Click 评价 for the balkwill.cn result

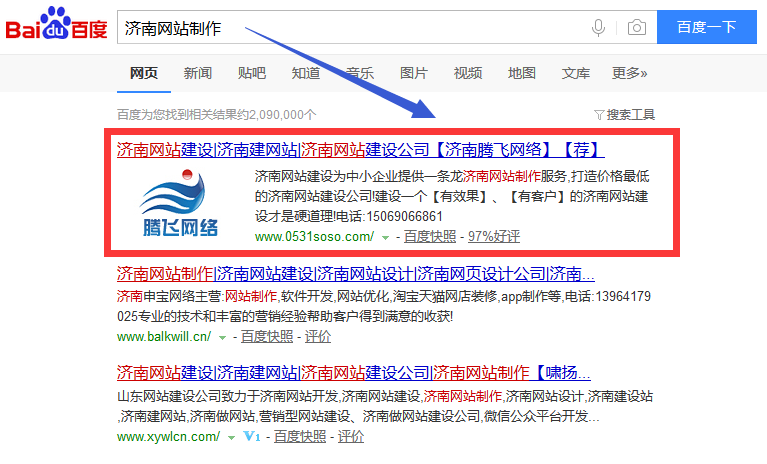coord(318,337)
